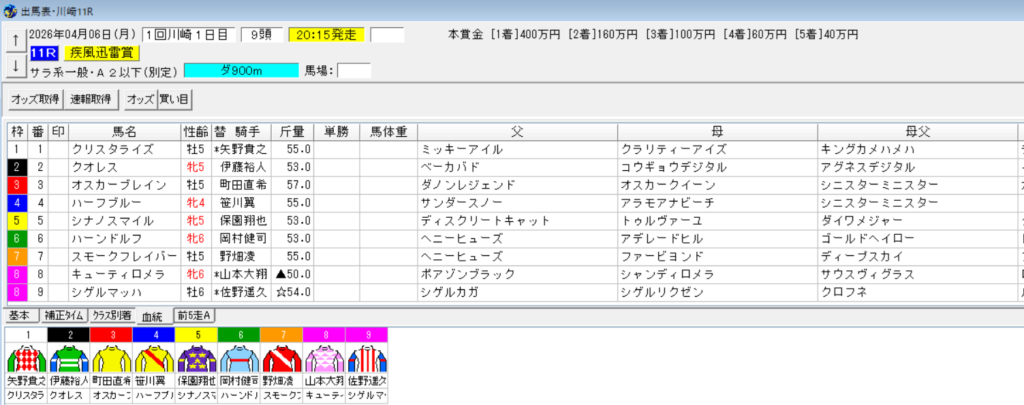
Task: Click the ▲50.0 weight cell
Action: point(292,274)
